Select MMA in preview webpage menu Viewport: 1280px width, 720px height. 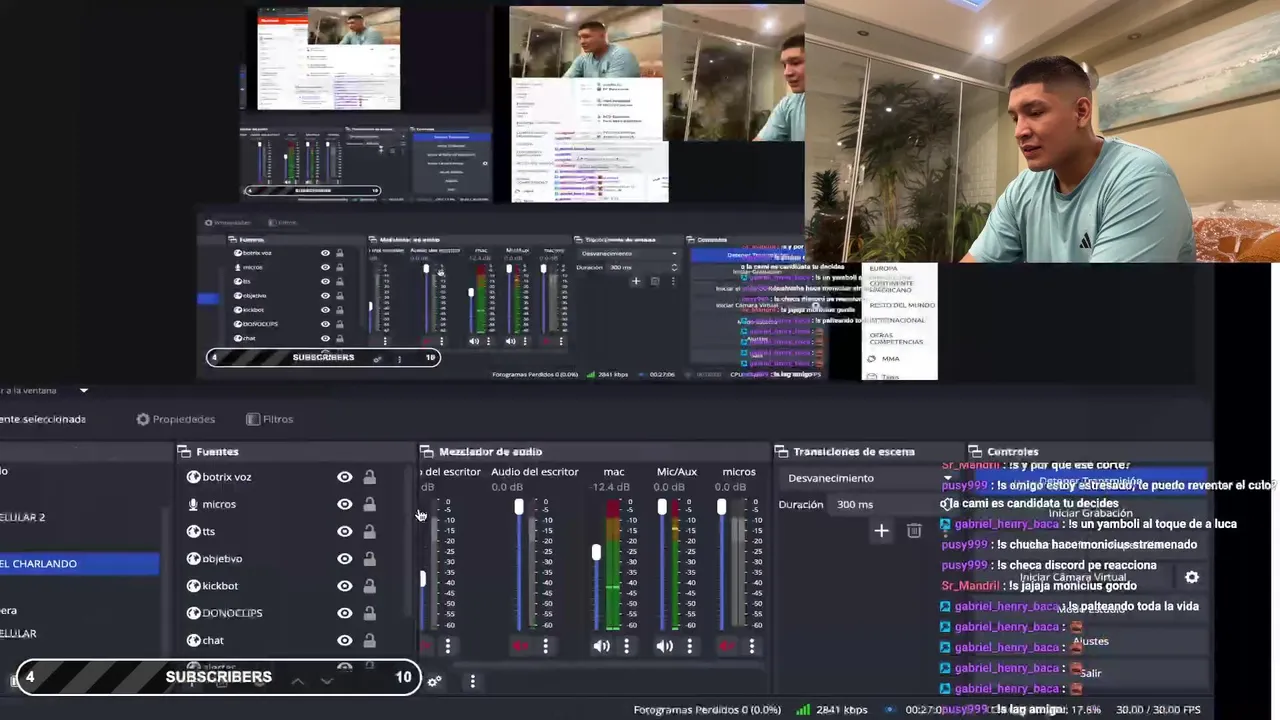(890, 358)
